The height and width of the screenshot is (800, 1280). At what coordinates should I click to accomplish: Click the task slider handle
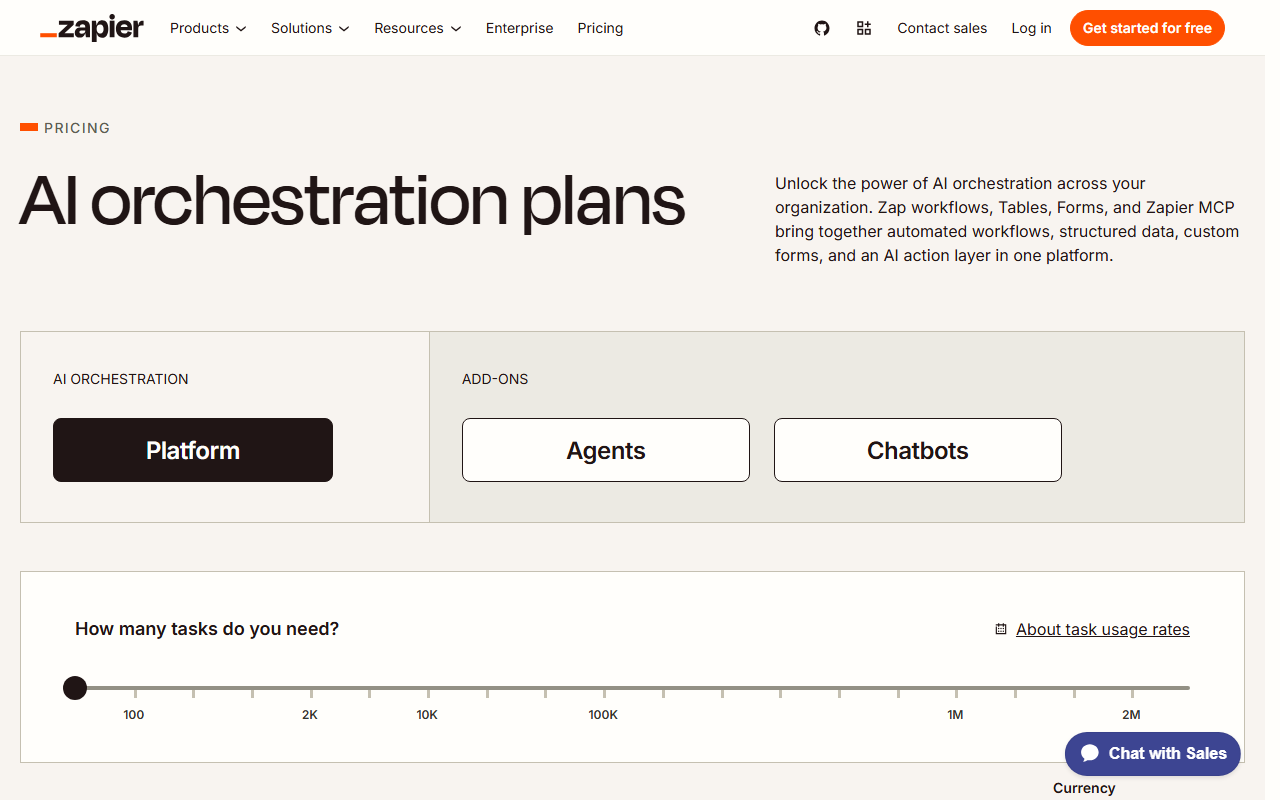tap(75, 688)
